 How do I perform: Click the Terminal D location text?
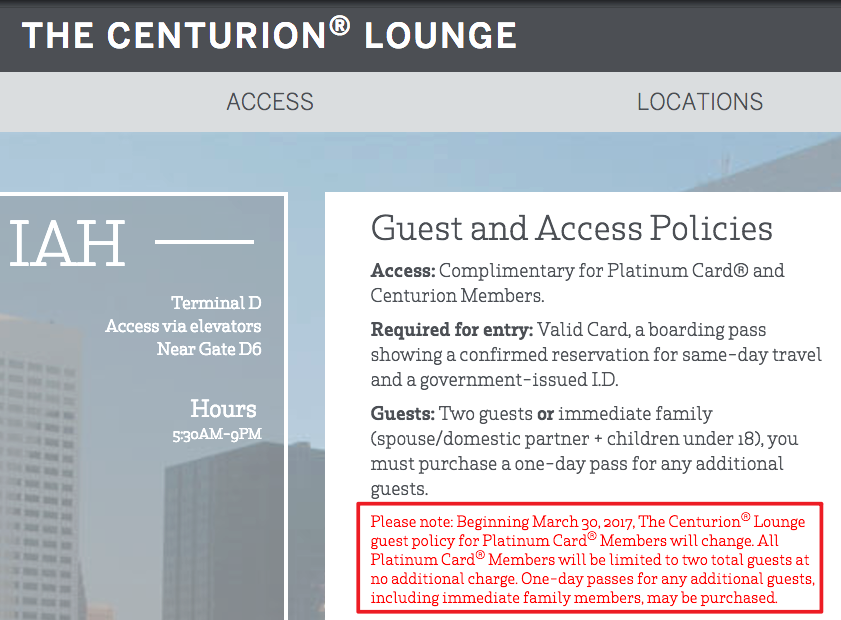[216, 303]
